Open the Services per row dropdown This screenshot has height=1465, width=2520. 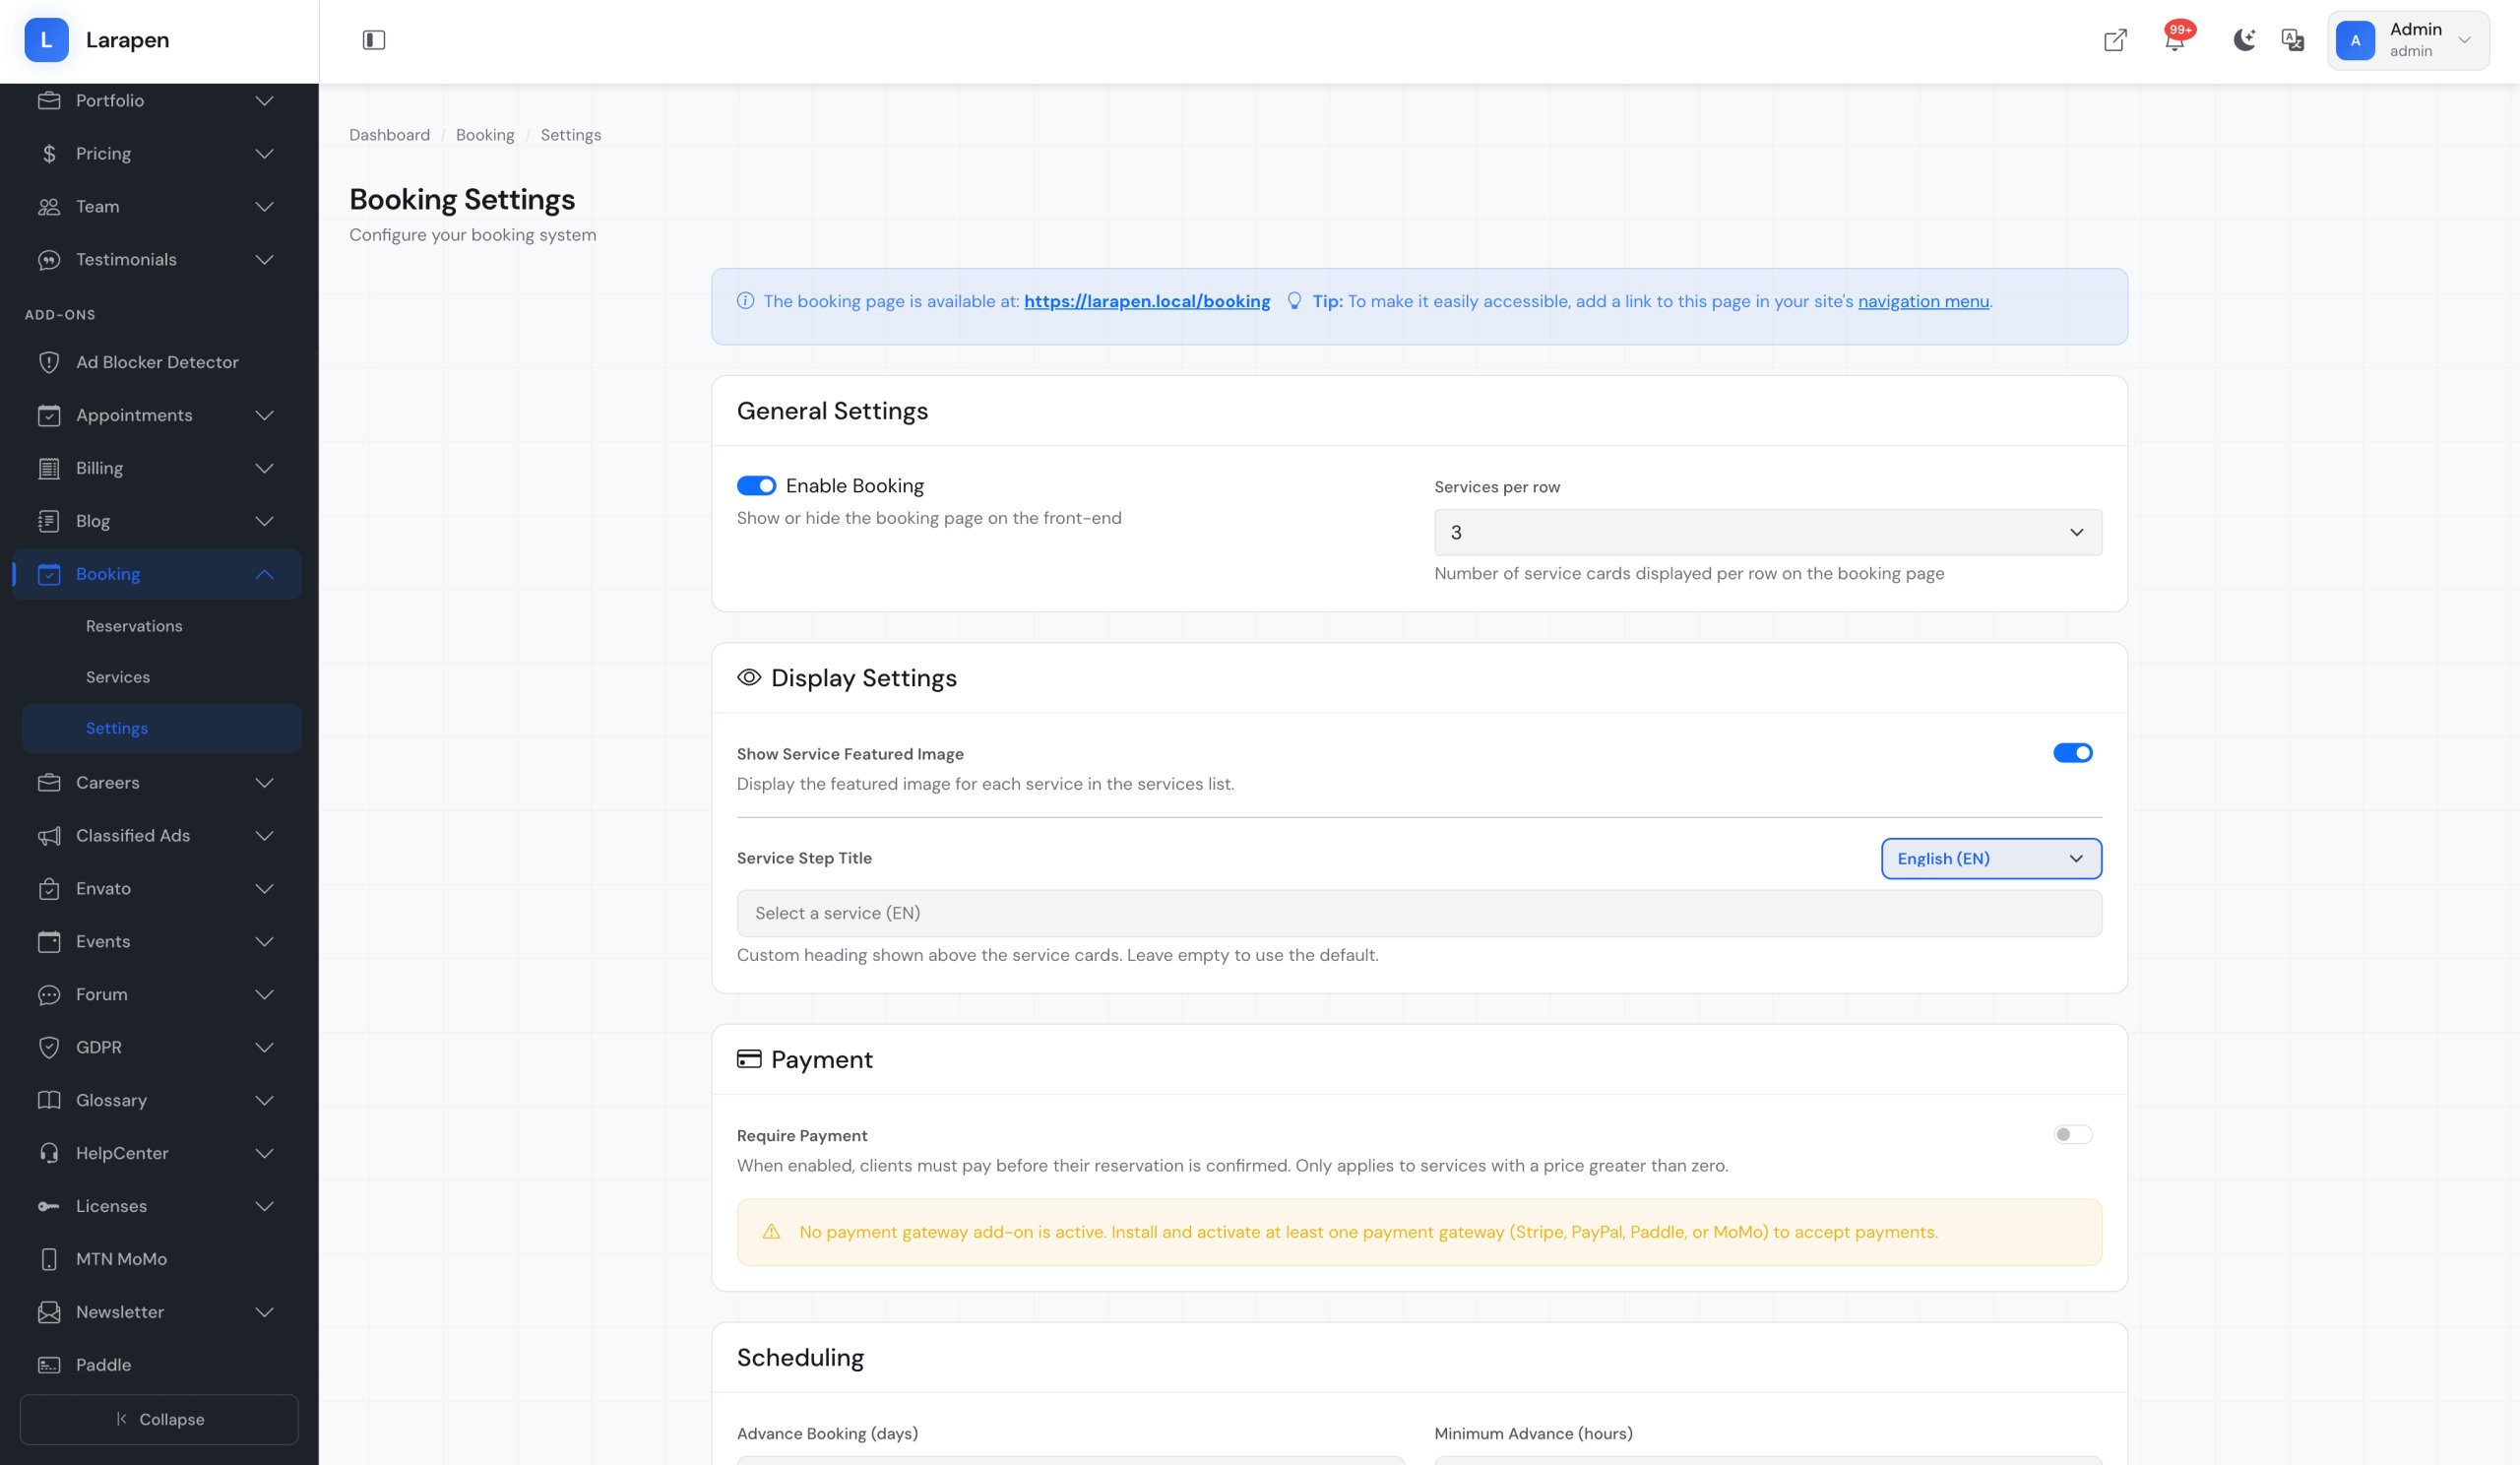1767,532
